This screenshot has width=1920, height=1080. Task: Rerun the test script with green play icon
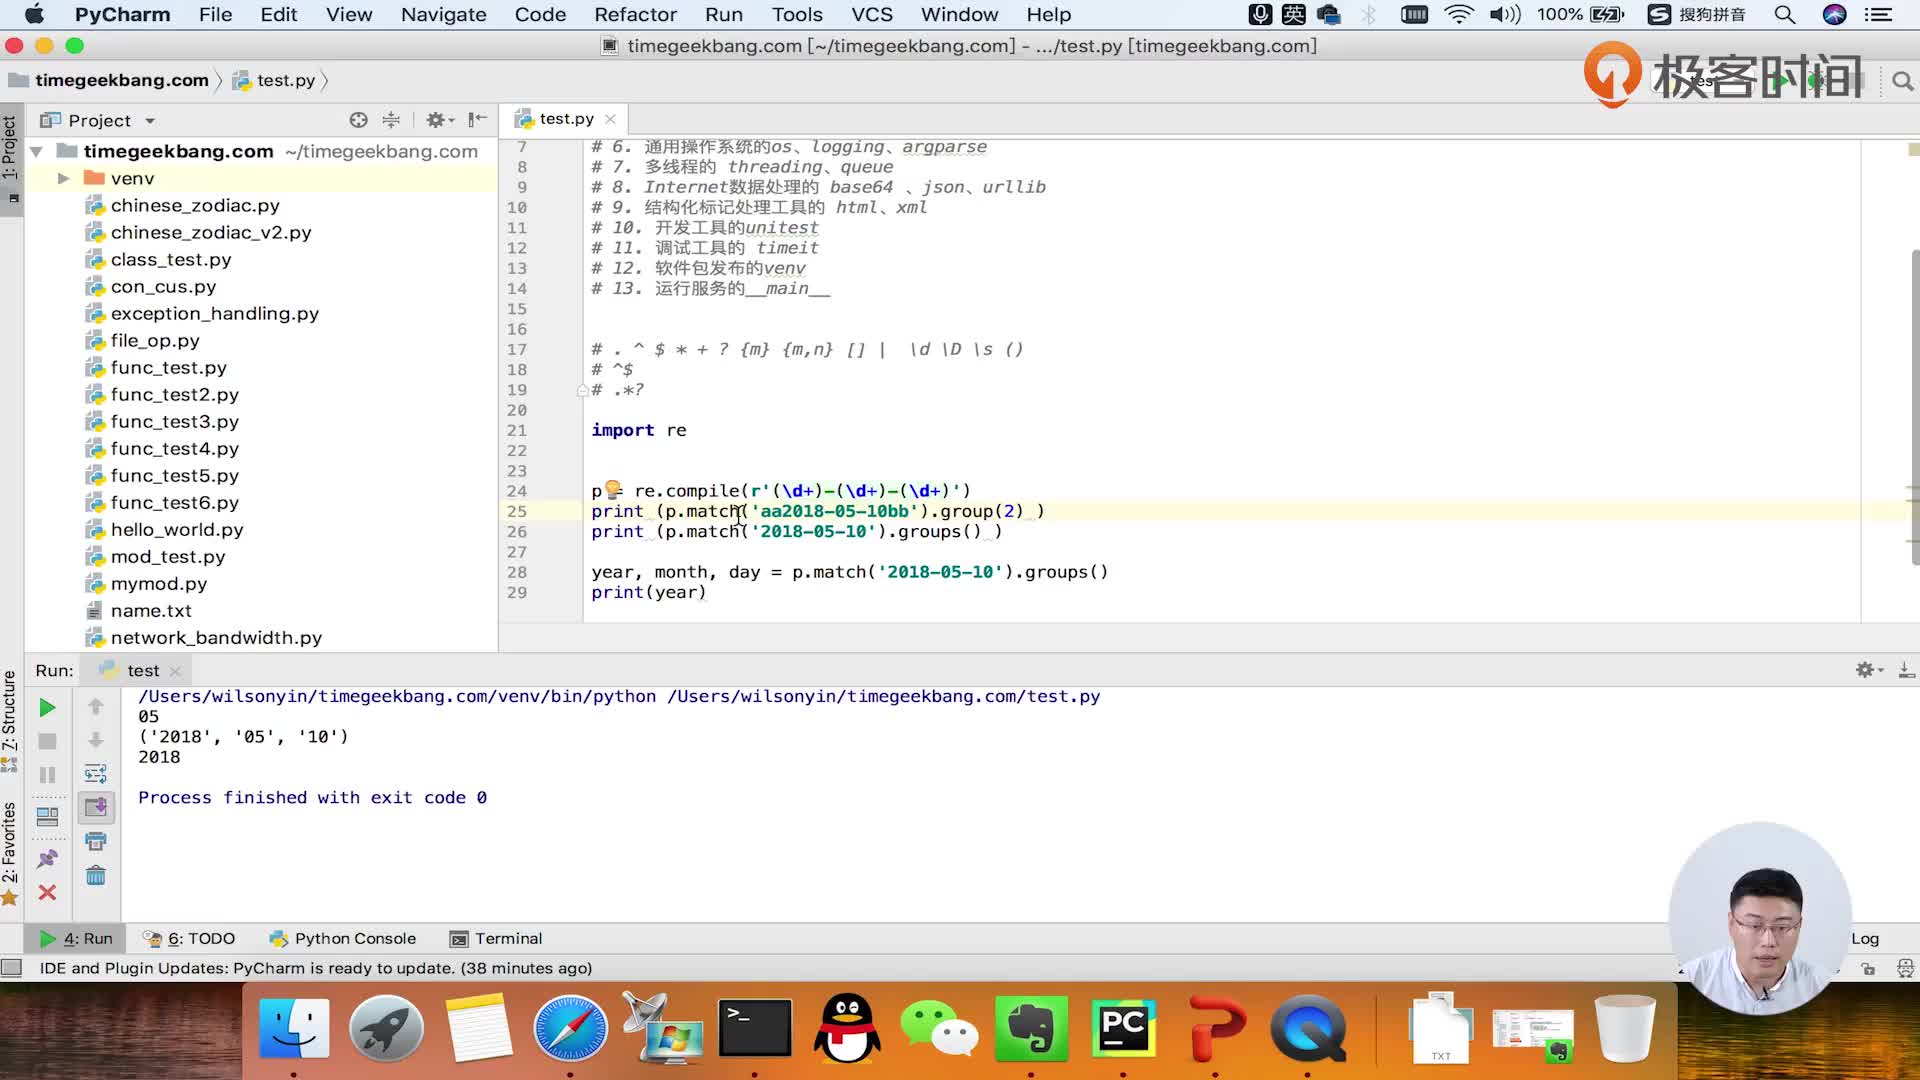(x=47, y=708)
